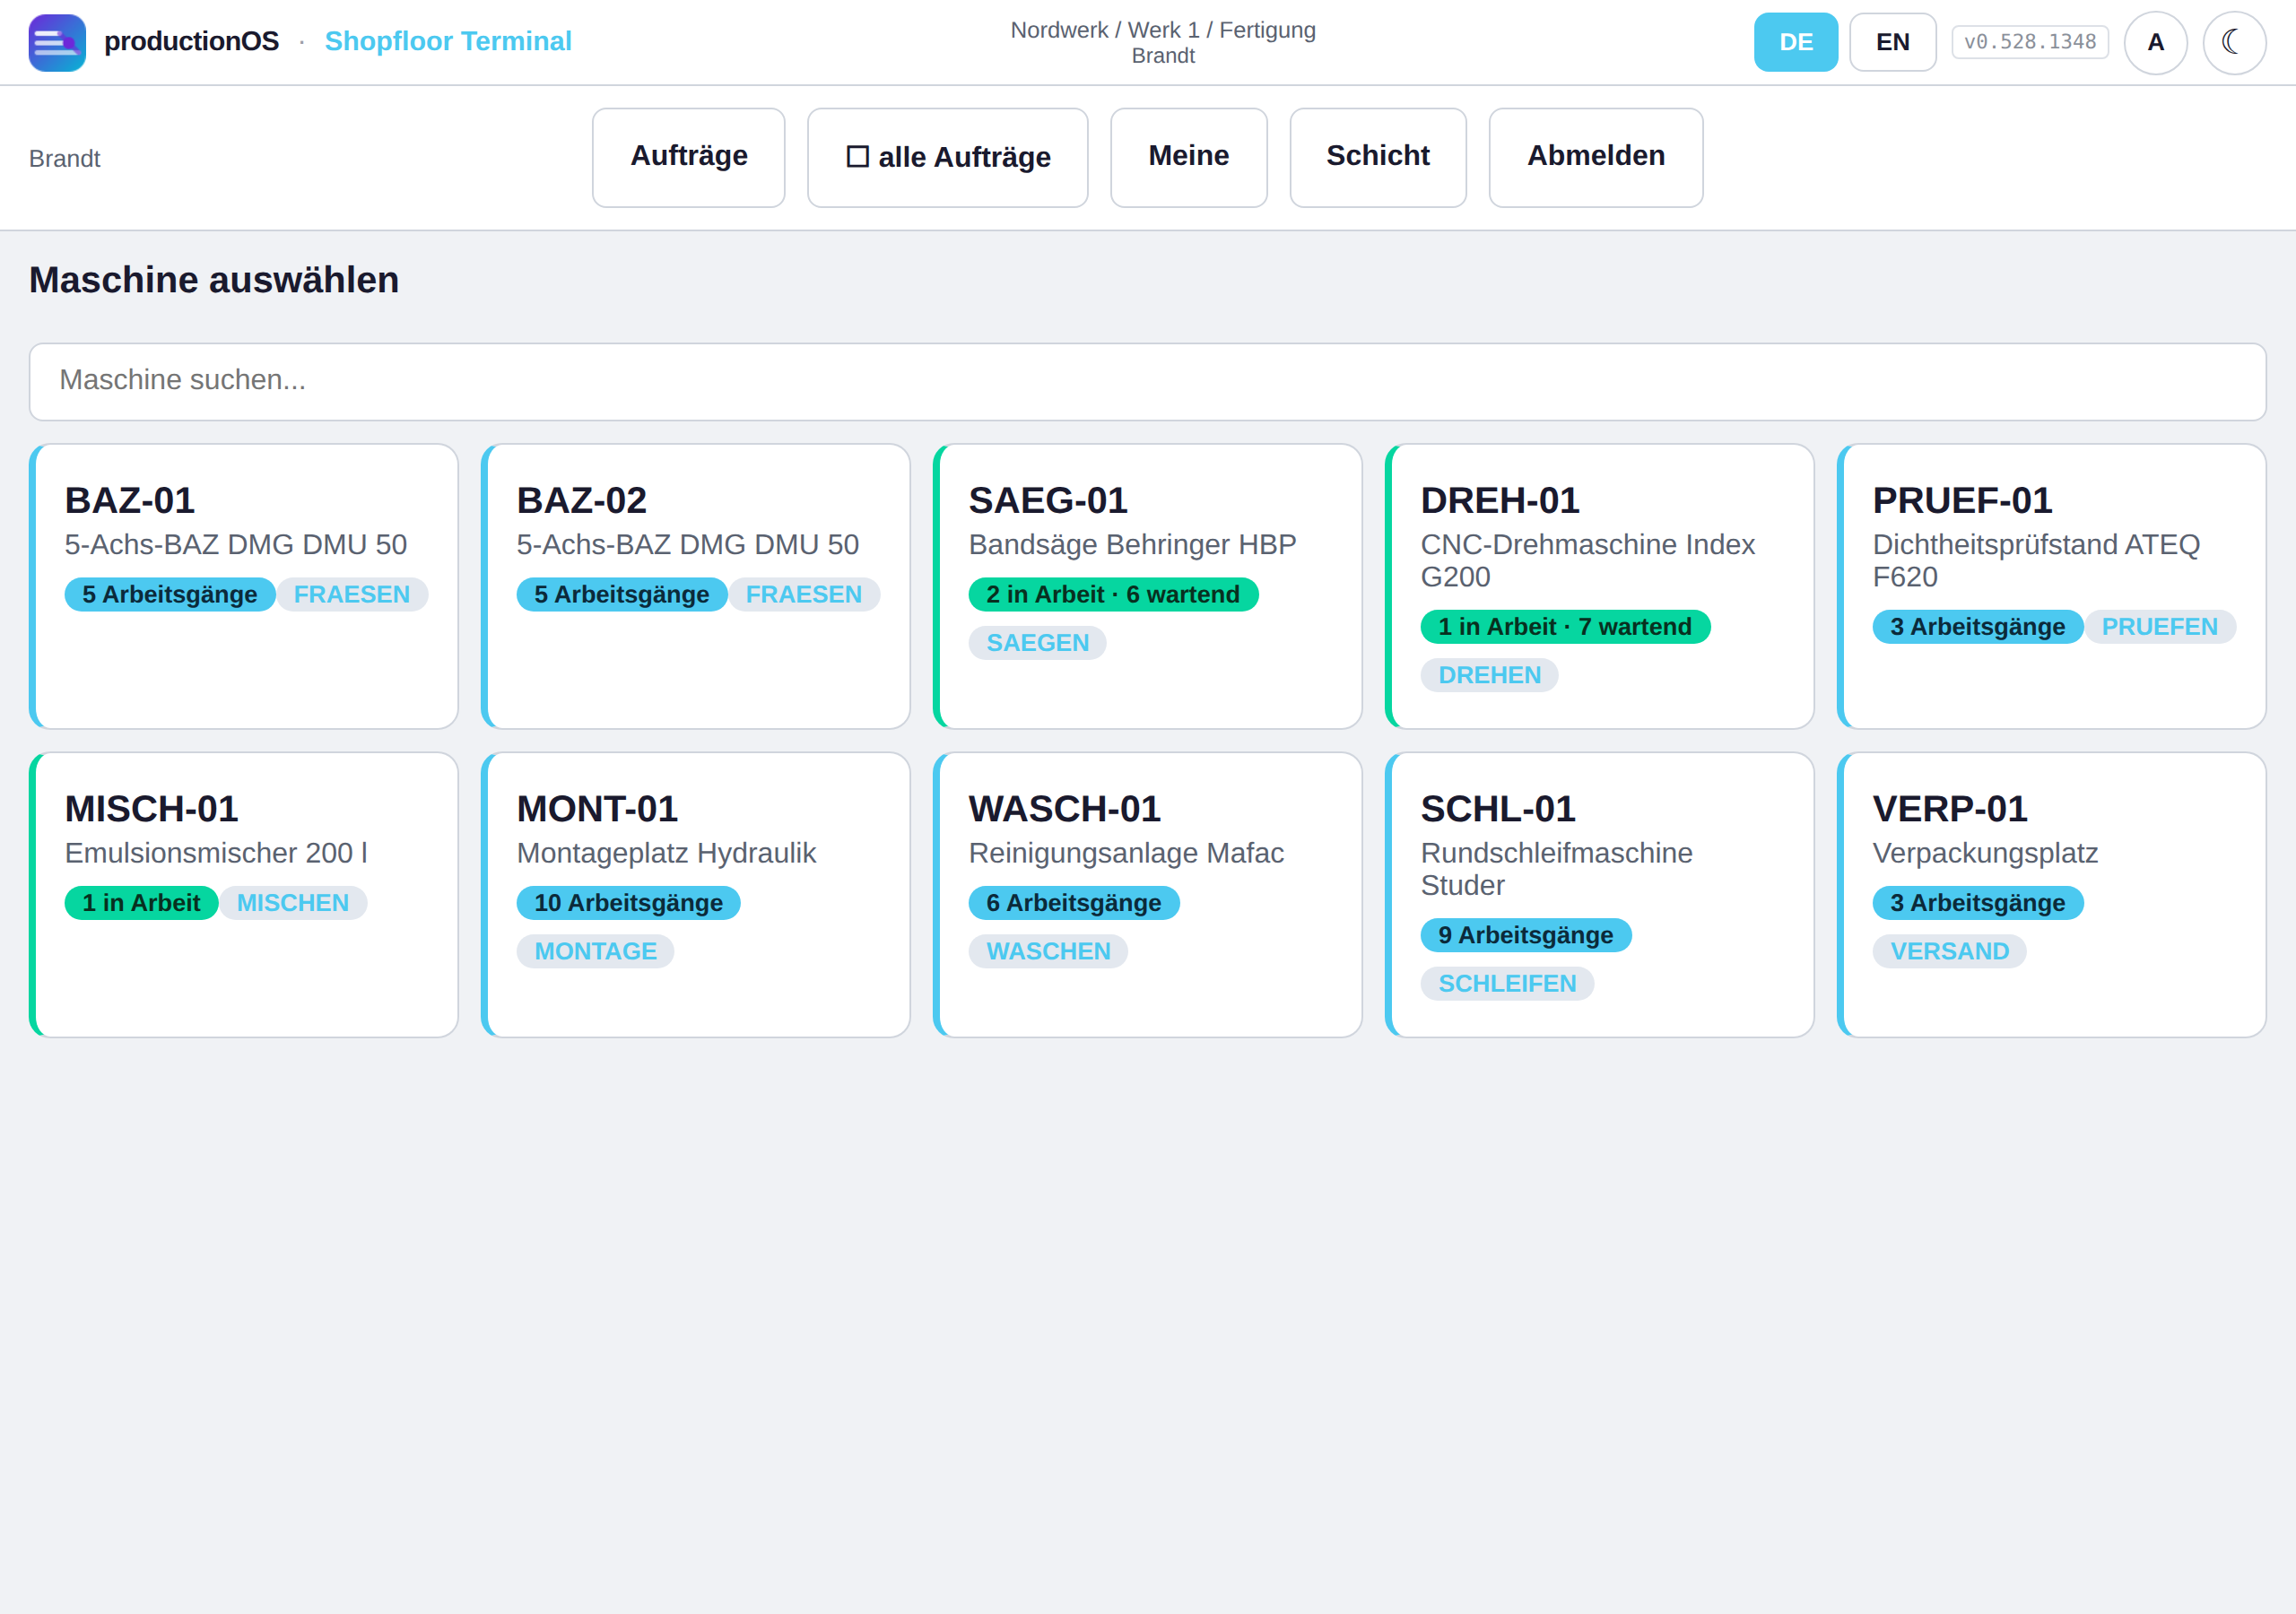
Task: Choose the WASCH-01 Reinigungsanlage card
Action: [1147, 894]
